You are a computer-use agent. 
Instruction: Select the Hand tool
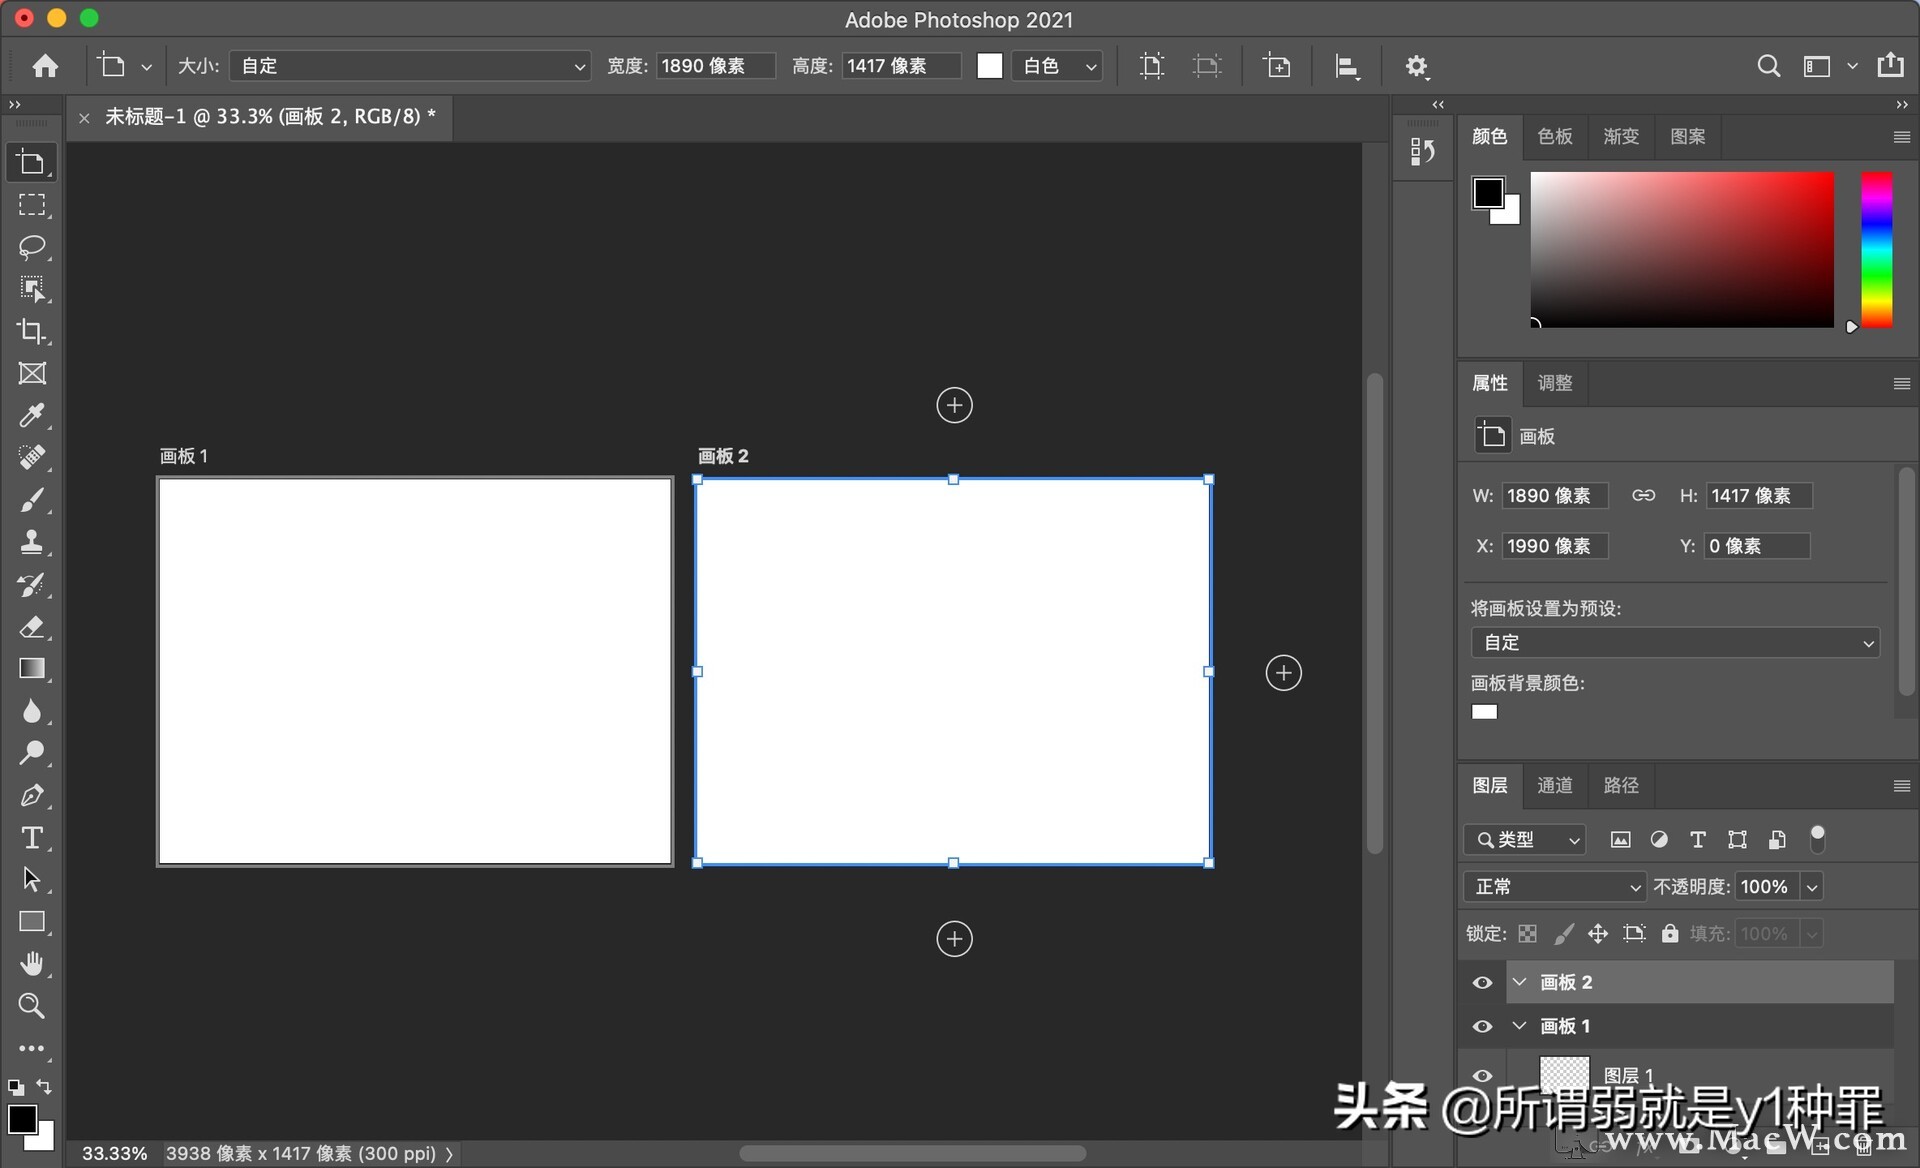click(x=33, y=963)
